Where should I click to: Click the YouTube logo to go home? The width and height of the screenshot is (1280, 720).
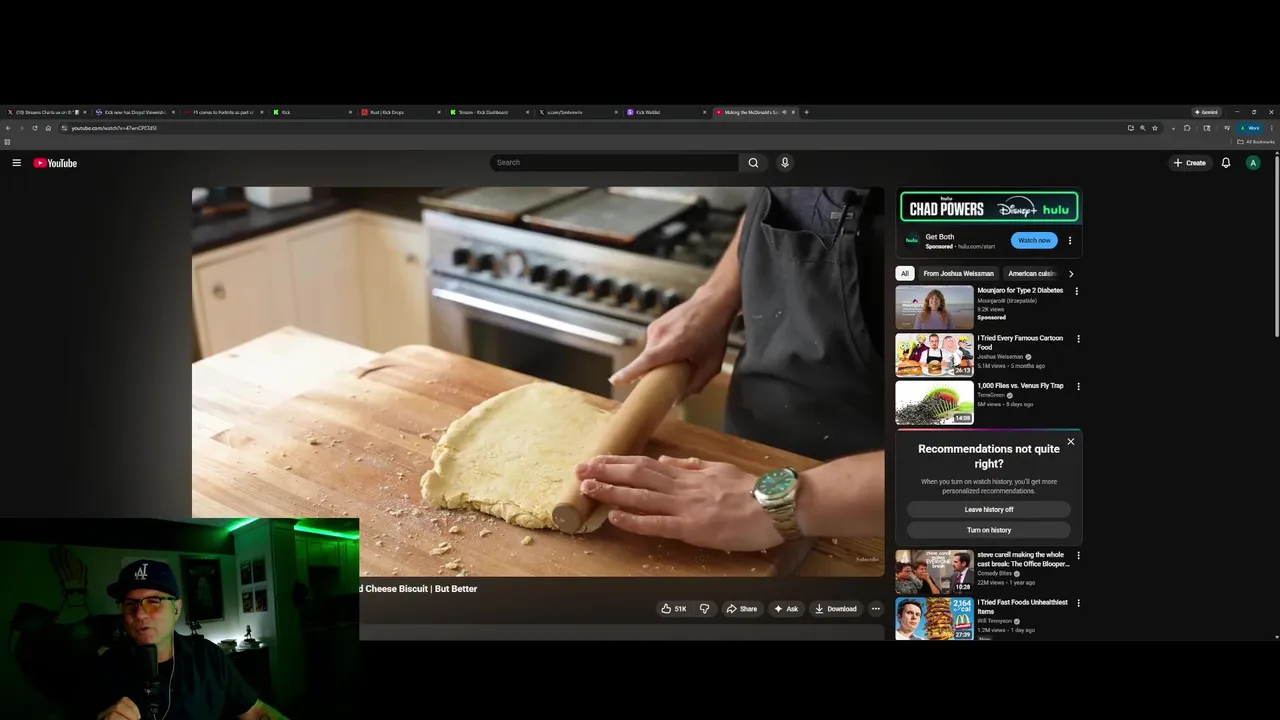pos(55,163)
